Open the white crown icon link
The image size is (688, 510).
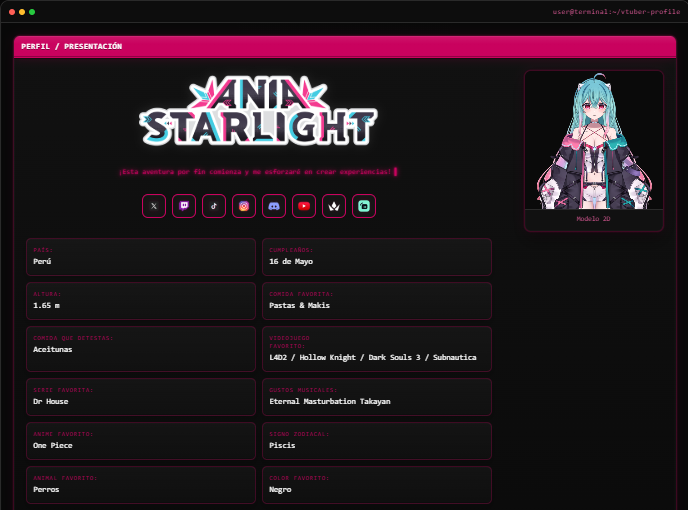click(x=334, y=206)
